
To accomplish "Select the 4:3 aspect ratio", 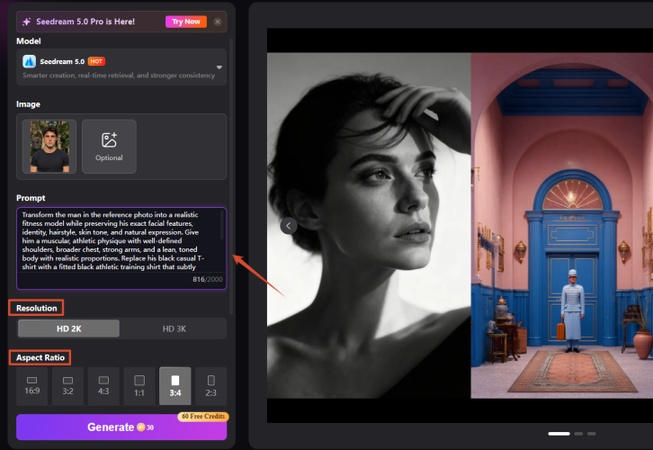I will click(104, 385).
